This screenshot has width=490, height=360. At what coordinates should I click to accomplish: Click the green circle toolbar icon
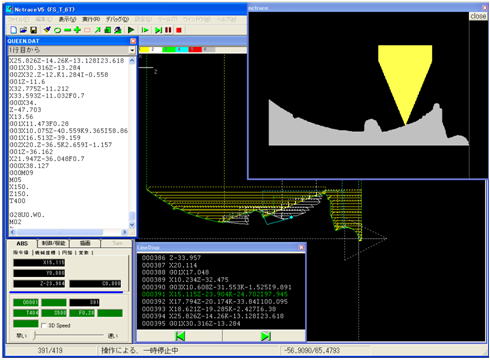(57, 30)
